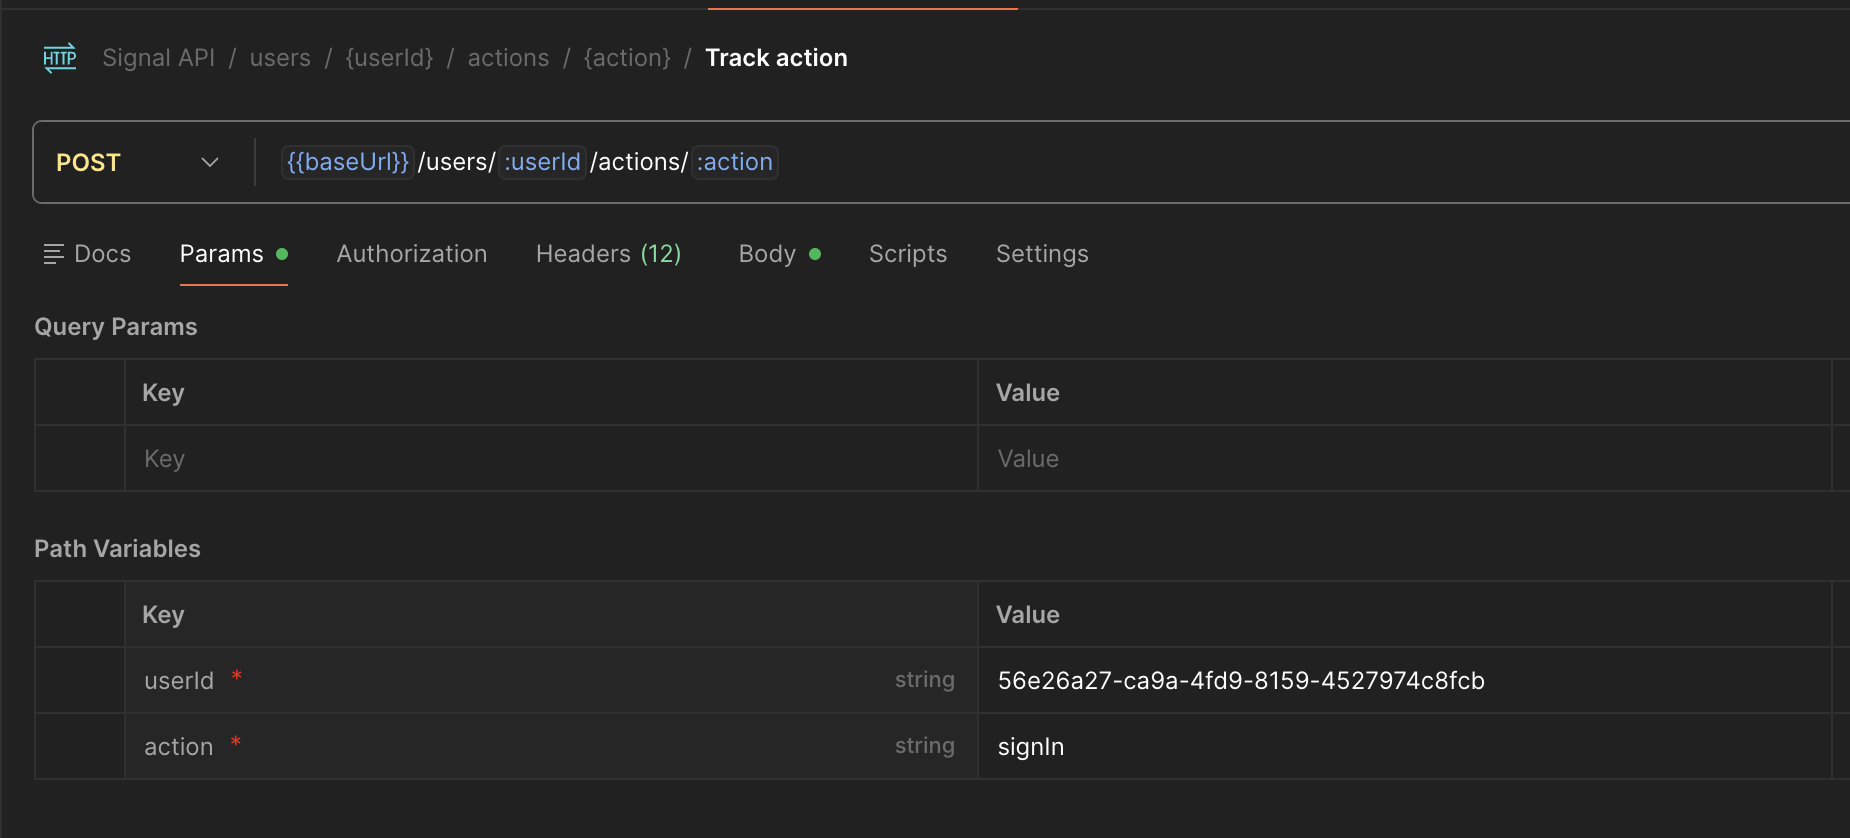Screen dimensions: 1850x838
Task: Click the HTTP request type icon in breadcrumb
Action: 60,57
